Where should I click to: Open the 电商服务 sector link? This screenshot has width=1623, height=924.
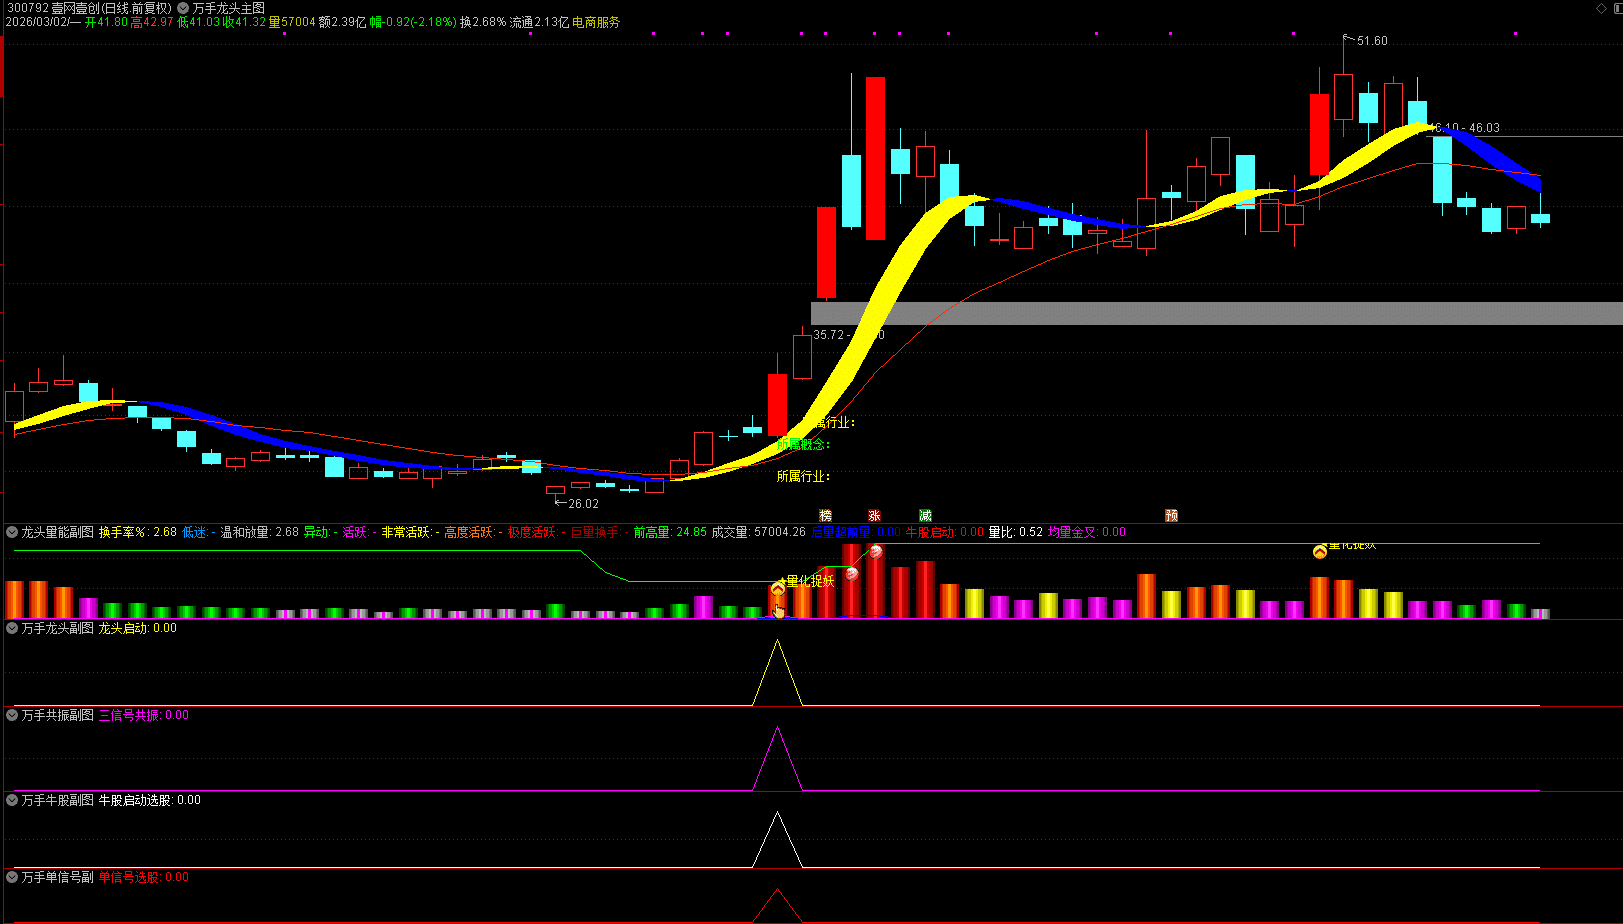596,22
